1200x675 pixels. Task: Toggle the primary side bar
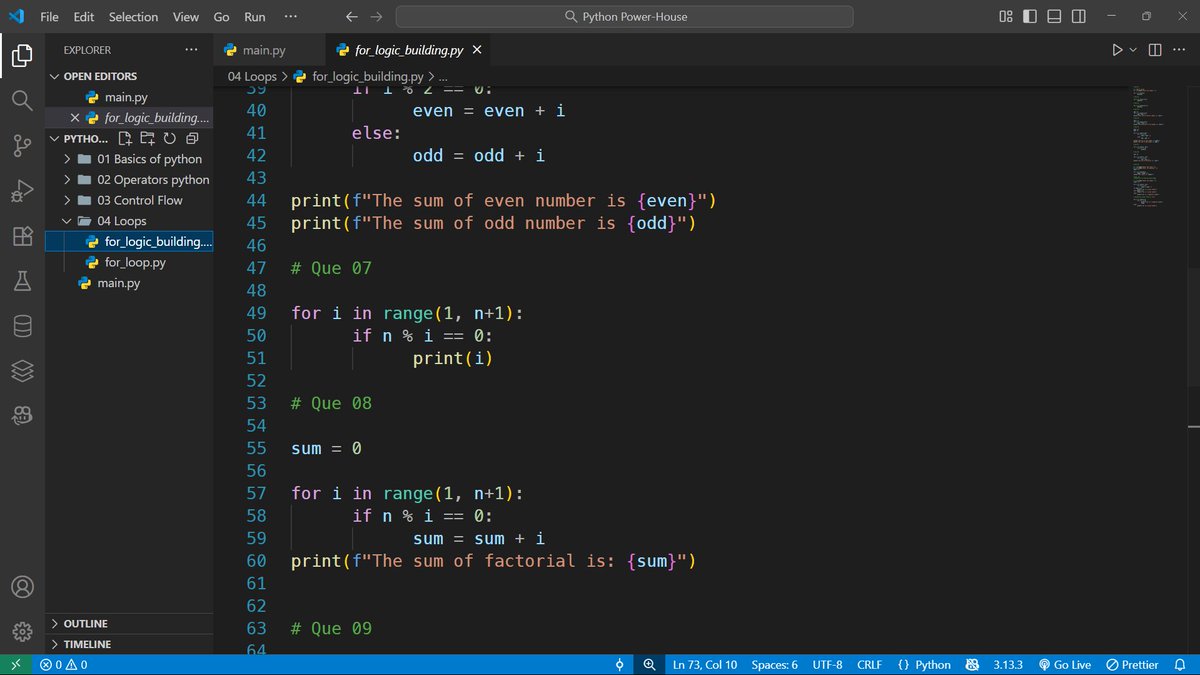click(1030, 17)
